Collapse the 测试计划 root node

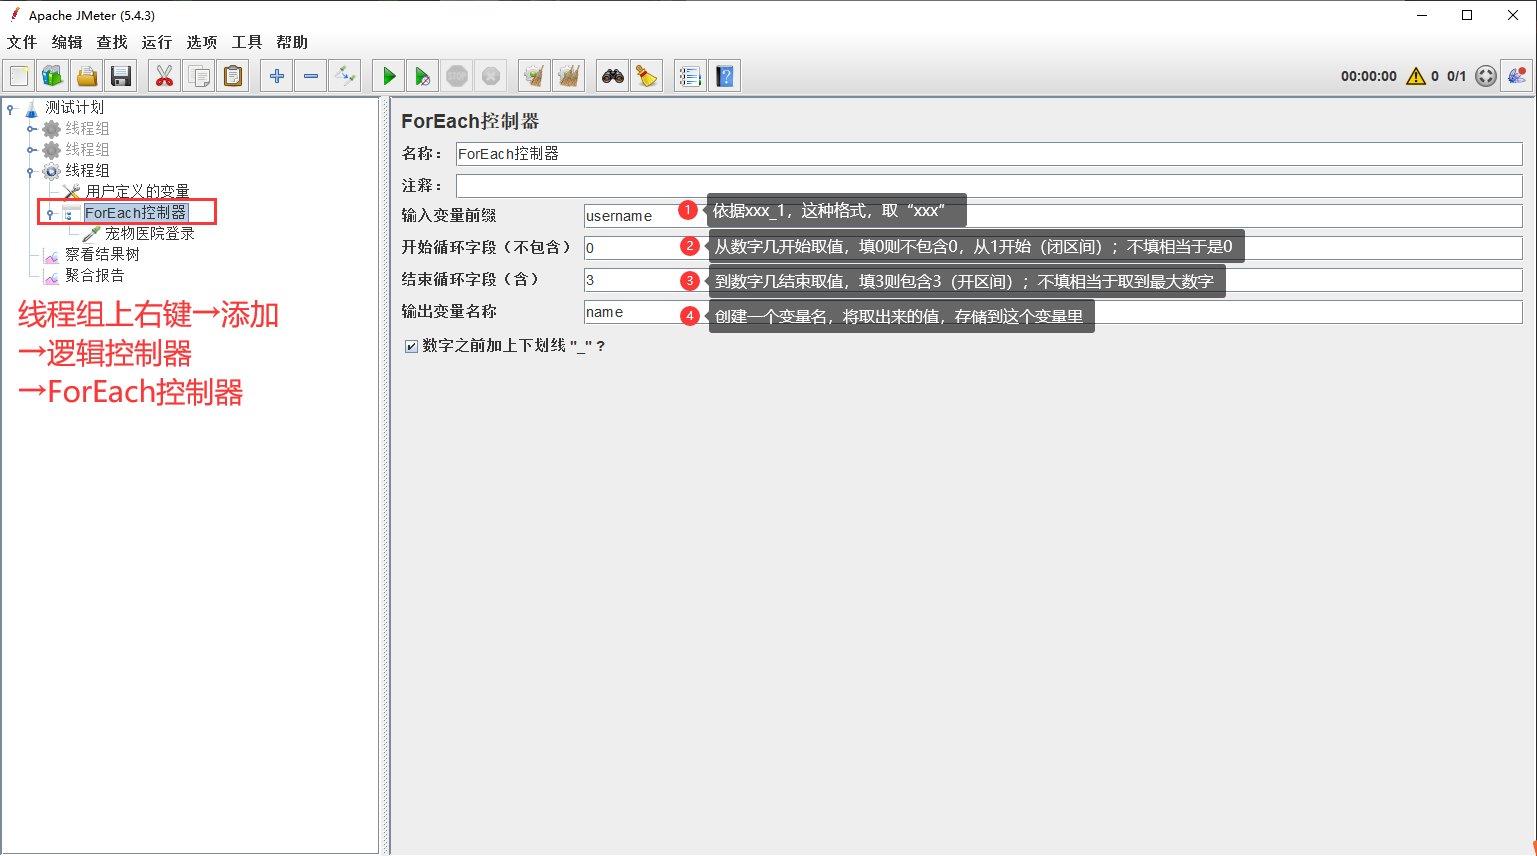tap(10, 108)
